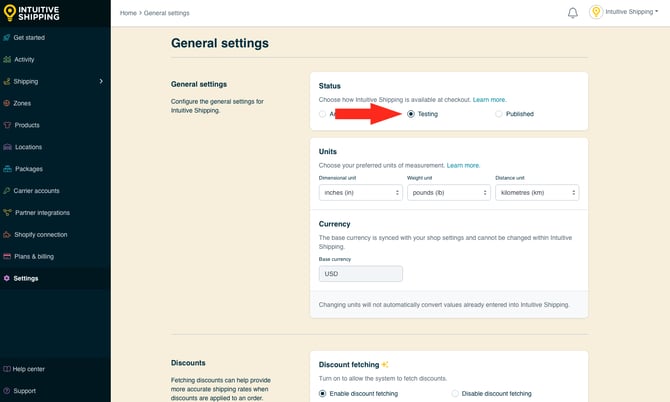Click the Settings gear icon
The image size is (670, 402).
[6, 278]
